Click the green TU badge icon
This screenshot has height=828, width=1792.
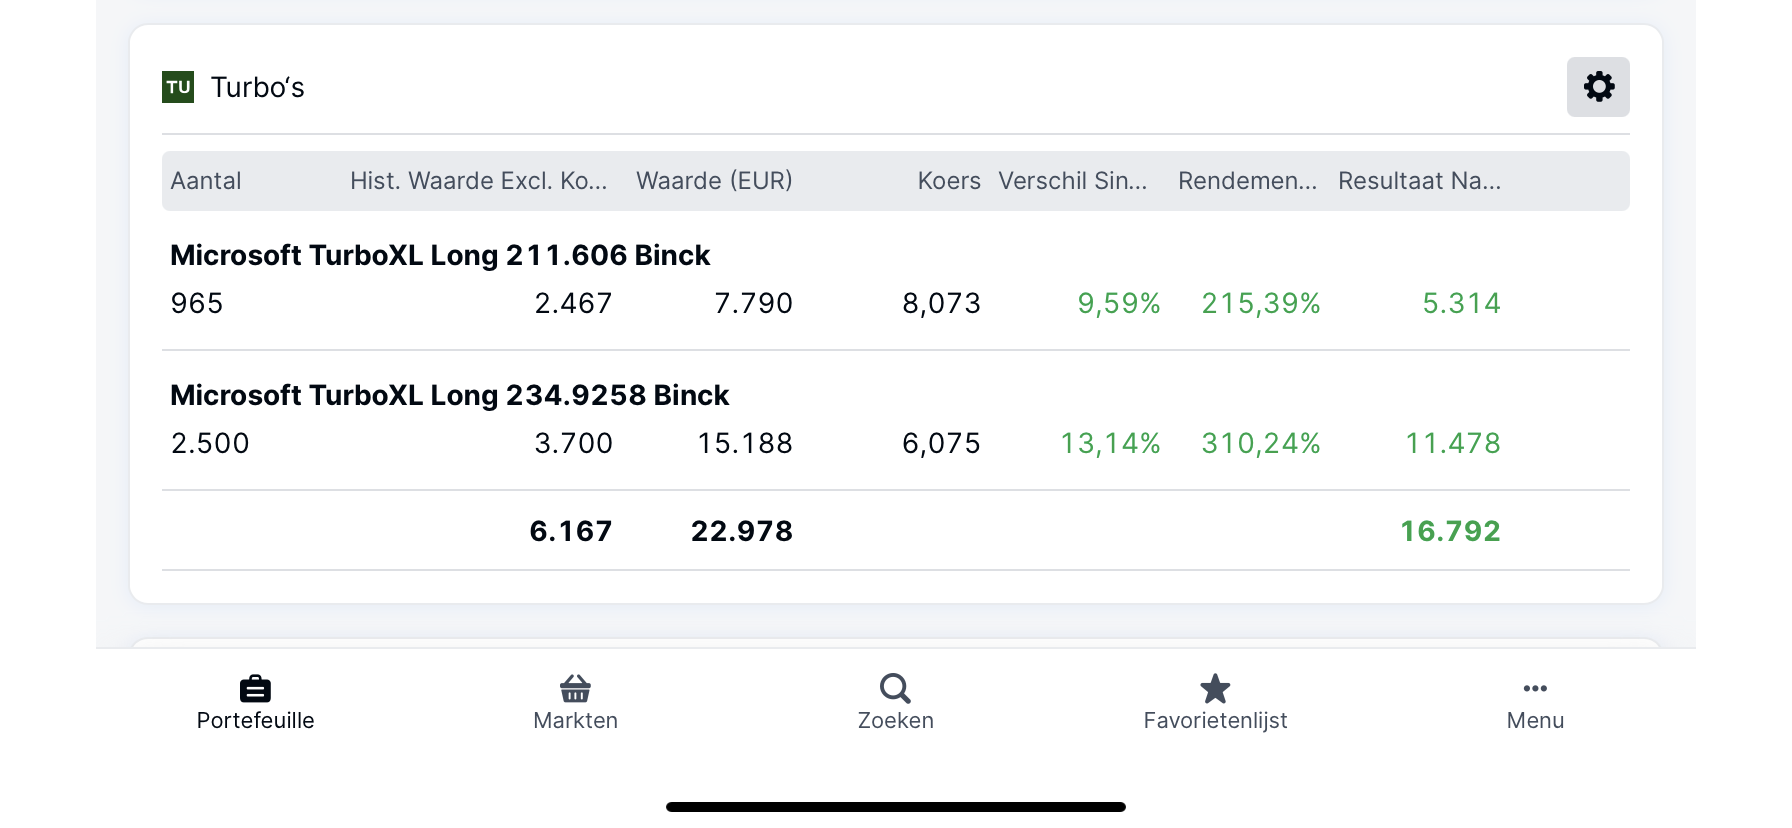pyautogui.click(x=178, y=87)
